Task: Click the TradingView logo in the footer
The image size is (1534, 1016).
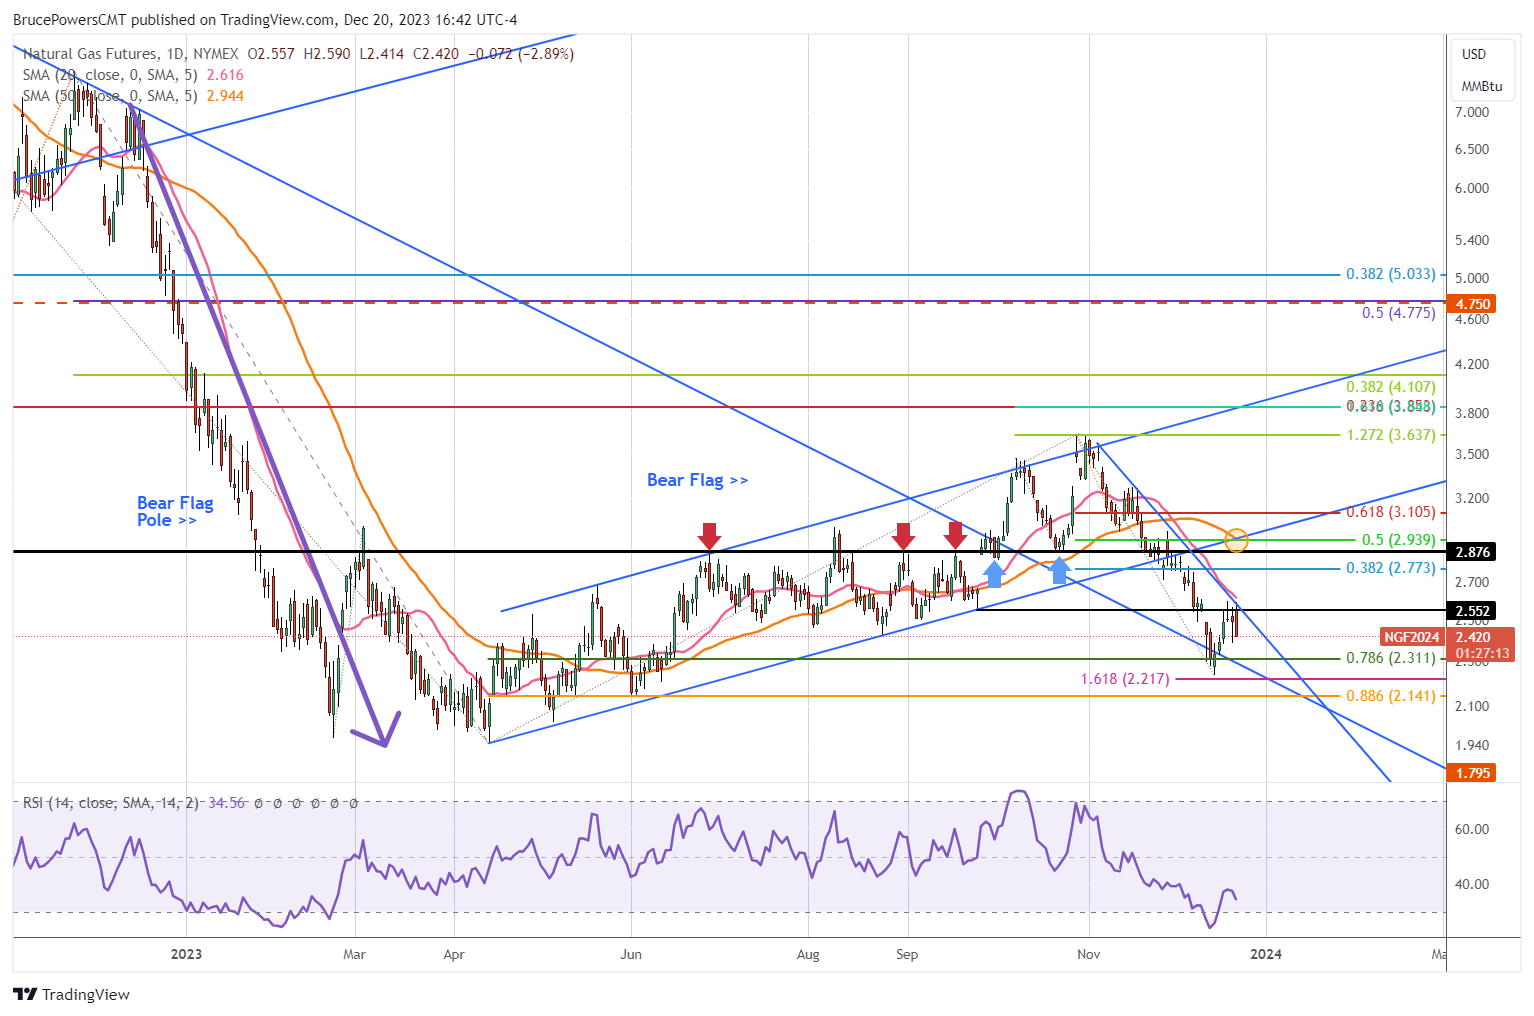Action: [x=72, y=994]
